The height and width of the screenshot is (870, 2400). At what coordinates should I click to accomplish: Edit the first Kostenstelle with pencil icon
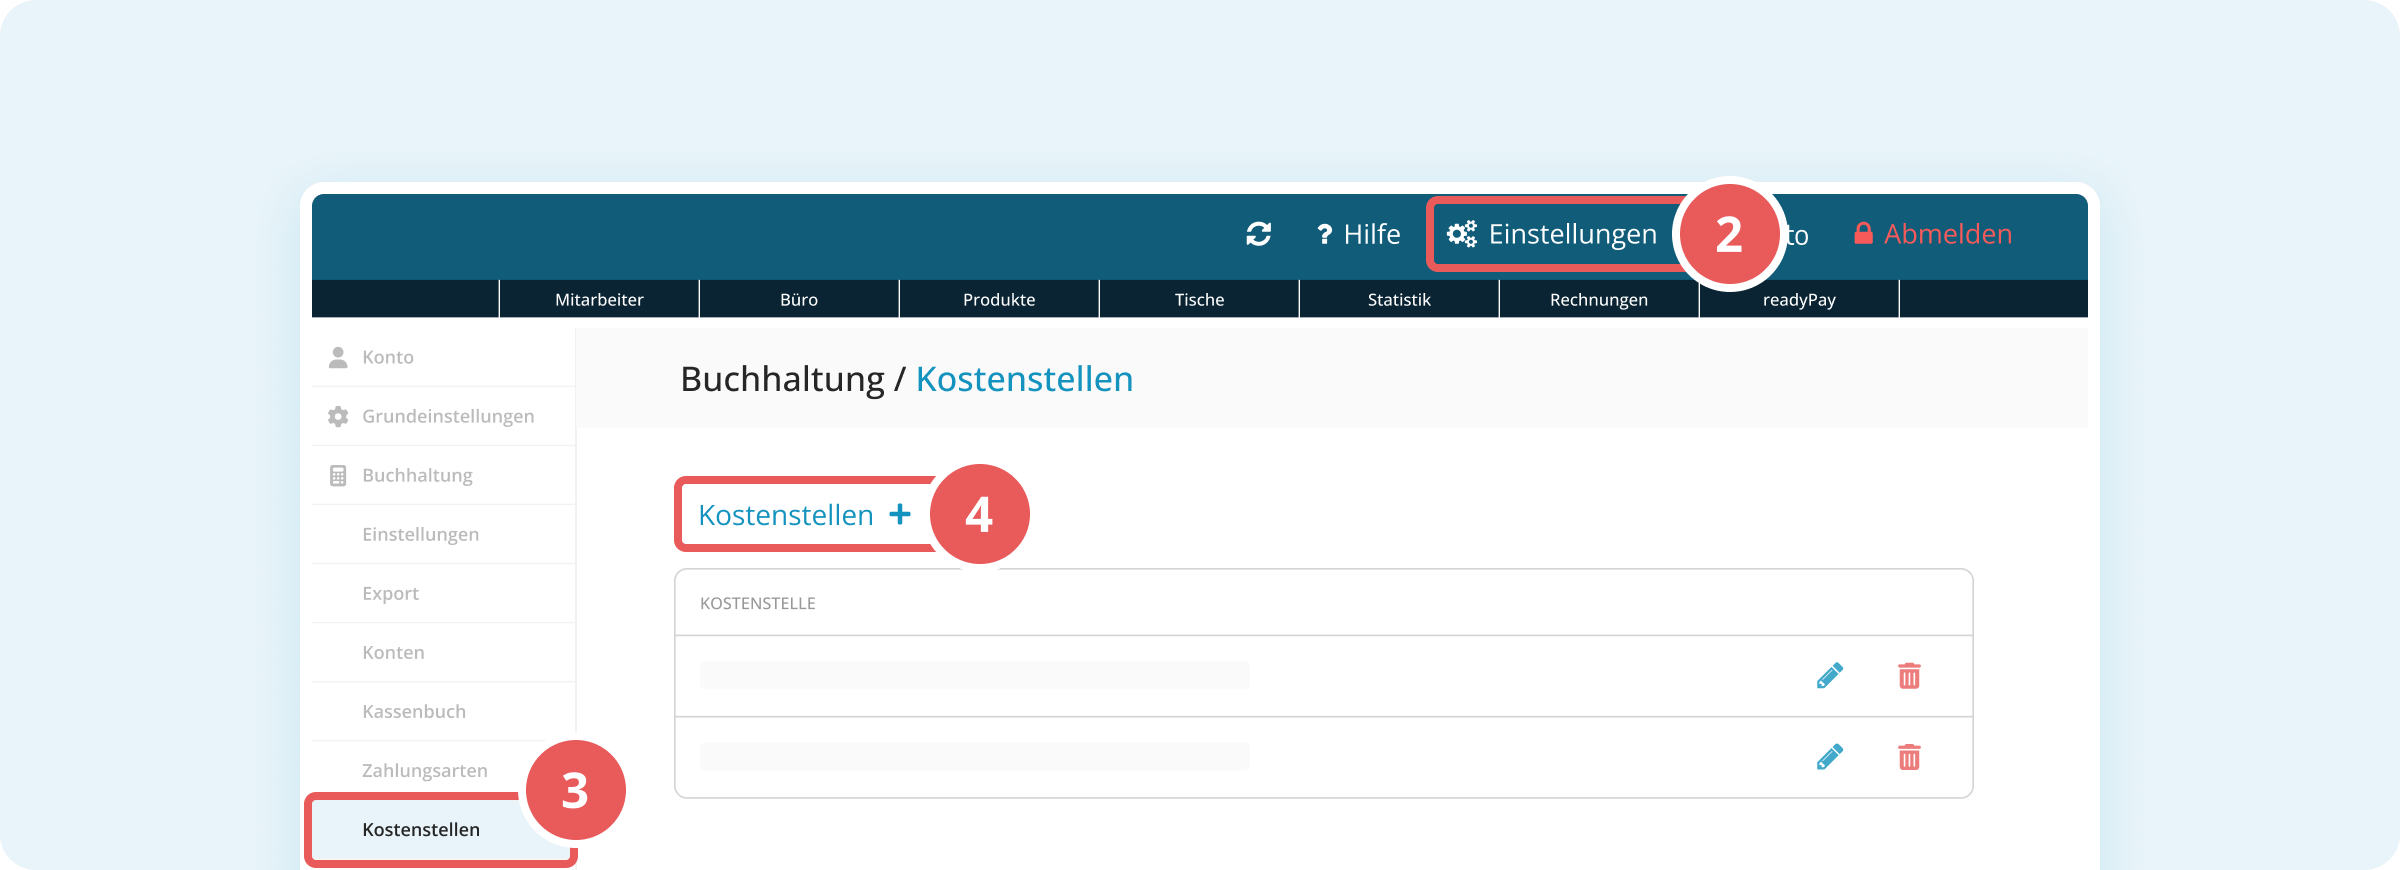click(x=1829, y=676)
